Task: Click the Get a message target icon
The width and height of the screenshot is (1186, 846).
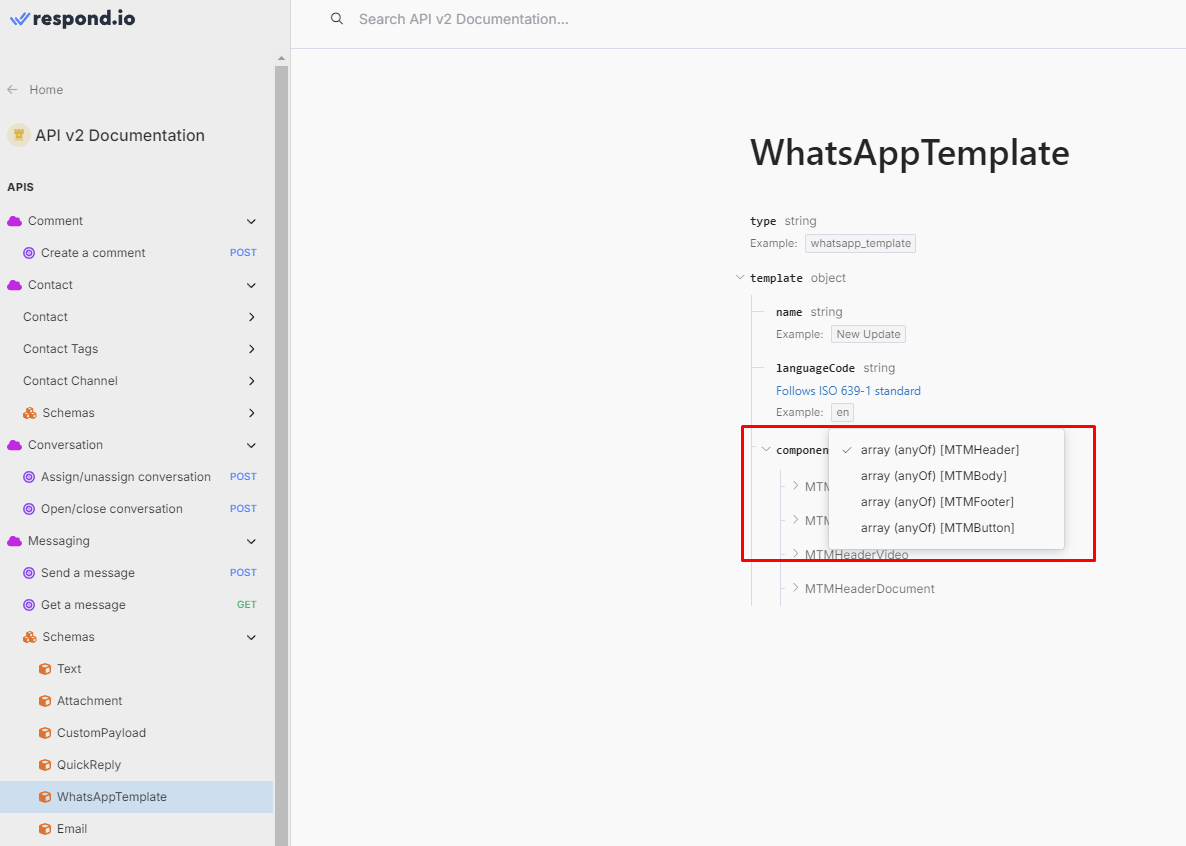Action: (x=29, y=605)
